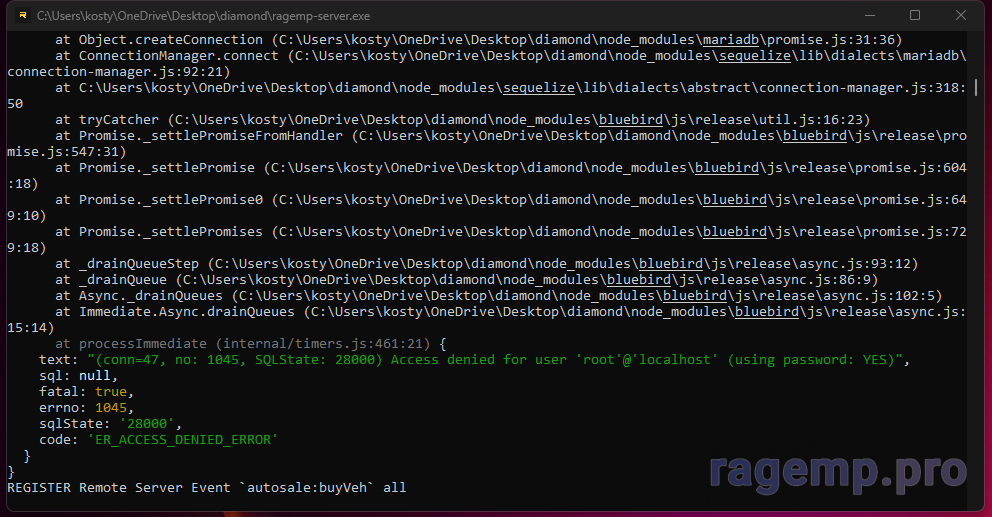The width and height of the screenshot is (992, 517).
Task: Maximize the ragemp-server console window
Action: click(915, 16)
